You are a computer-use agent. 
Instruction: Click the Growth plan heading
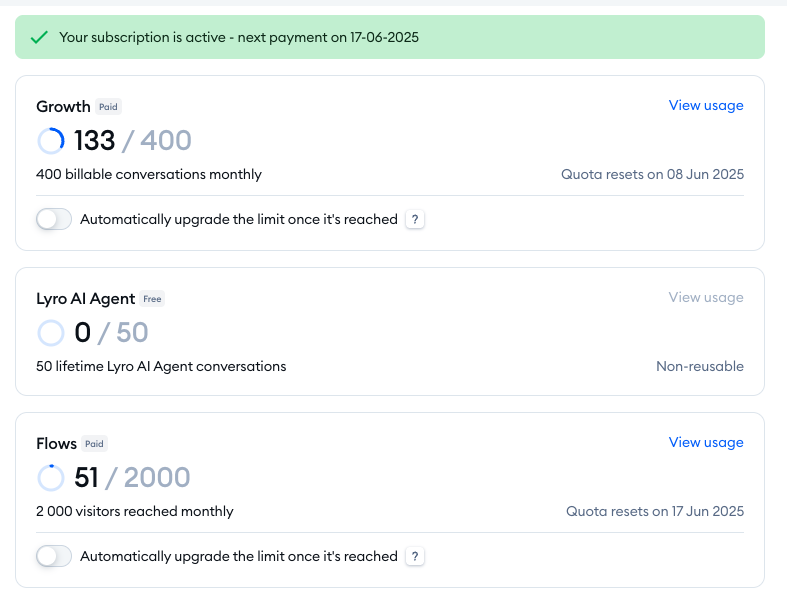pos(63,106)
